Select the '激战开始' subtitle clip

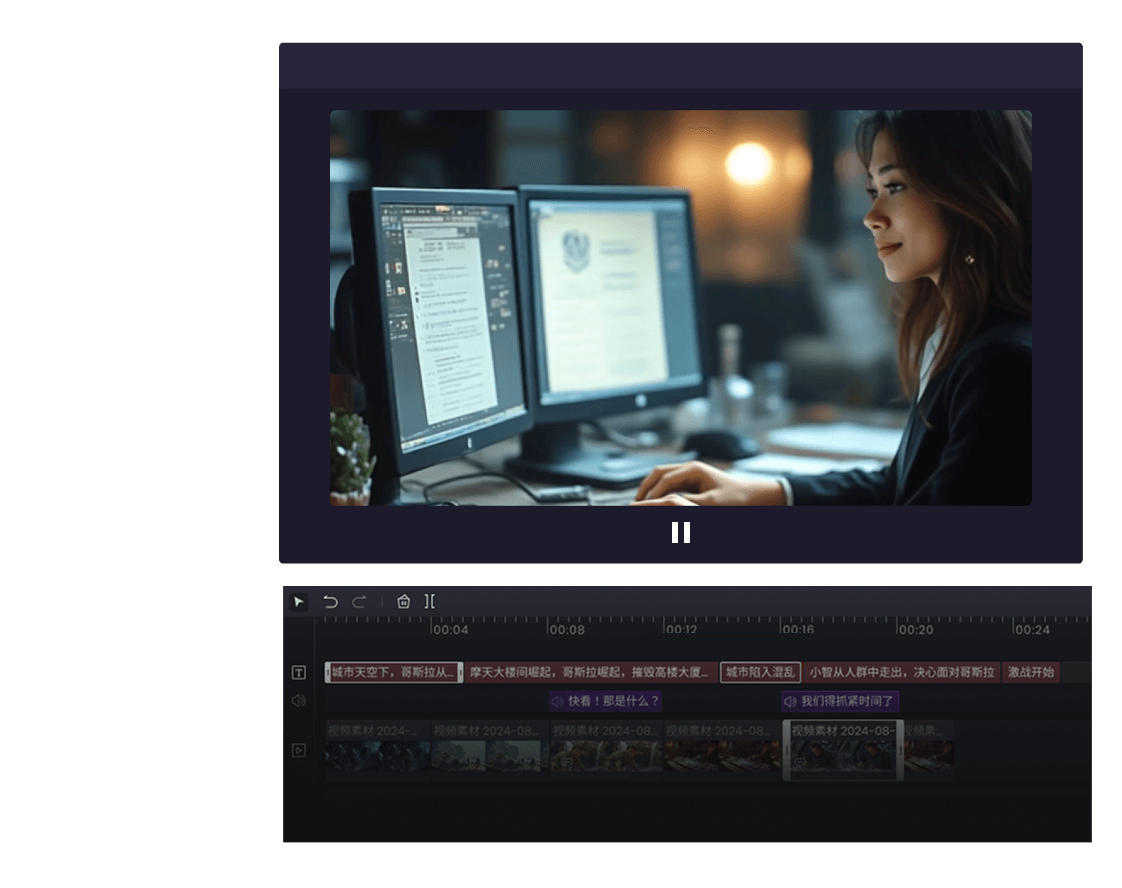click(x=1031, y=673)
